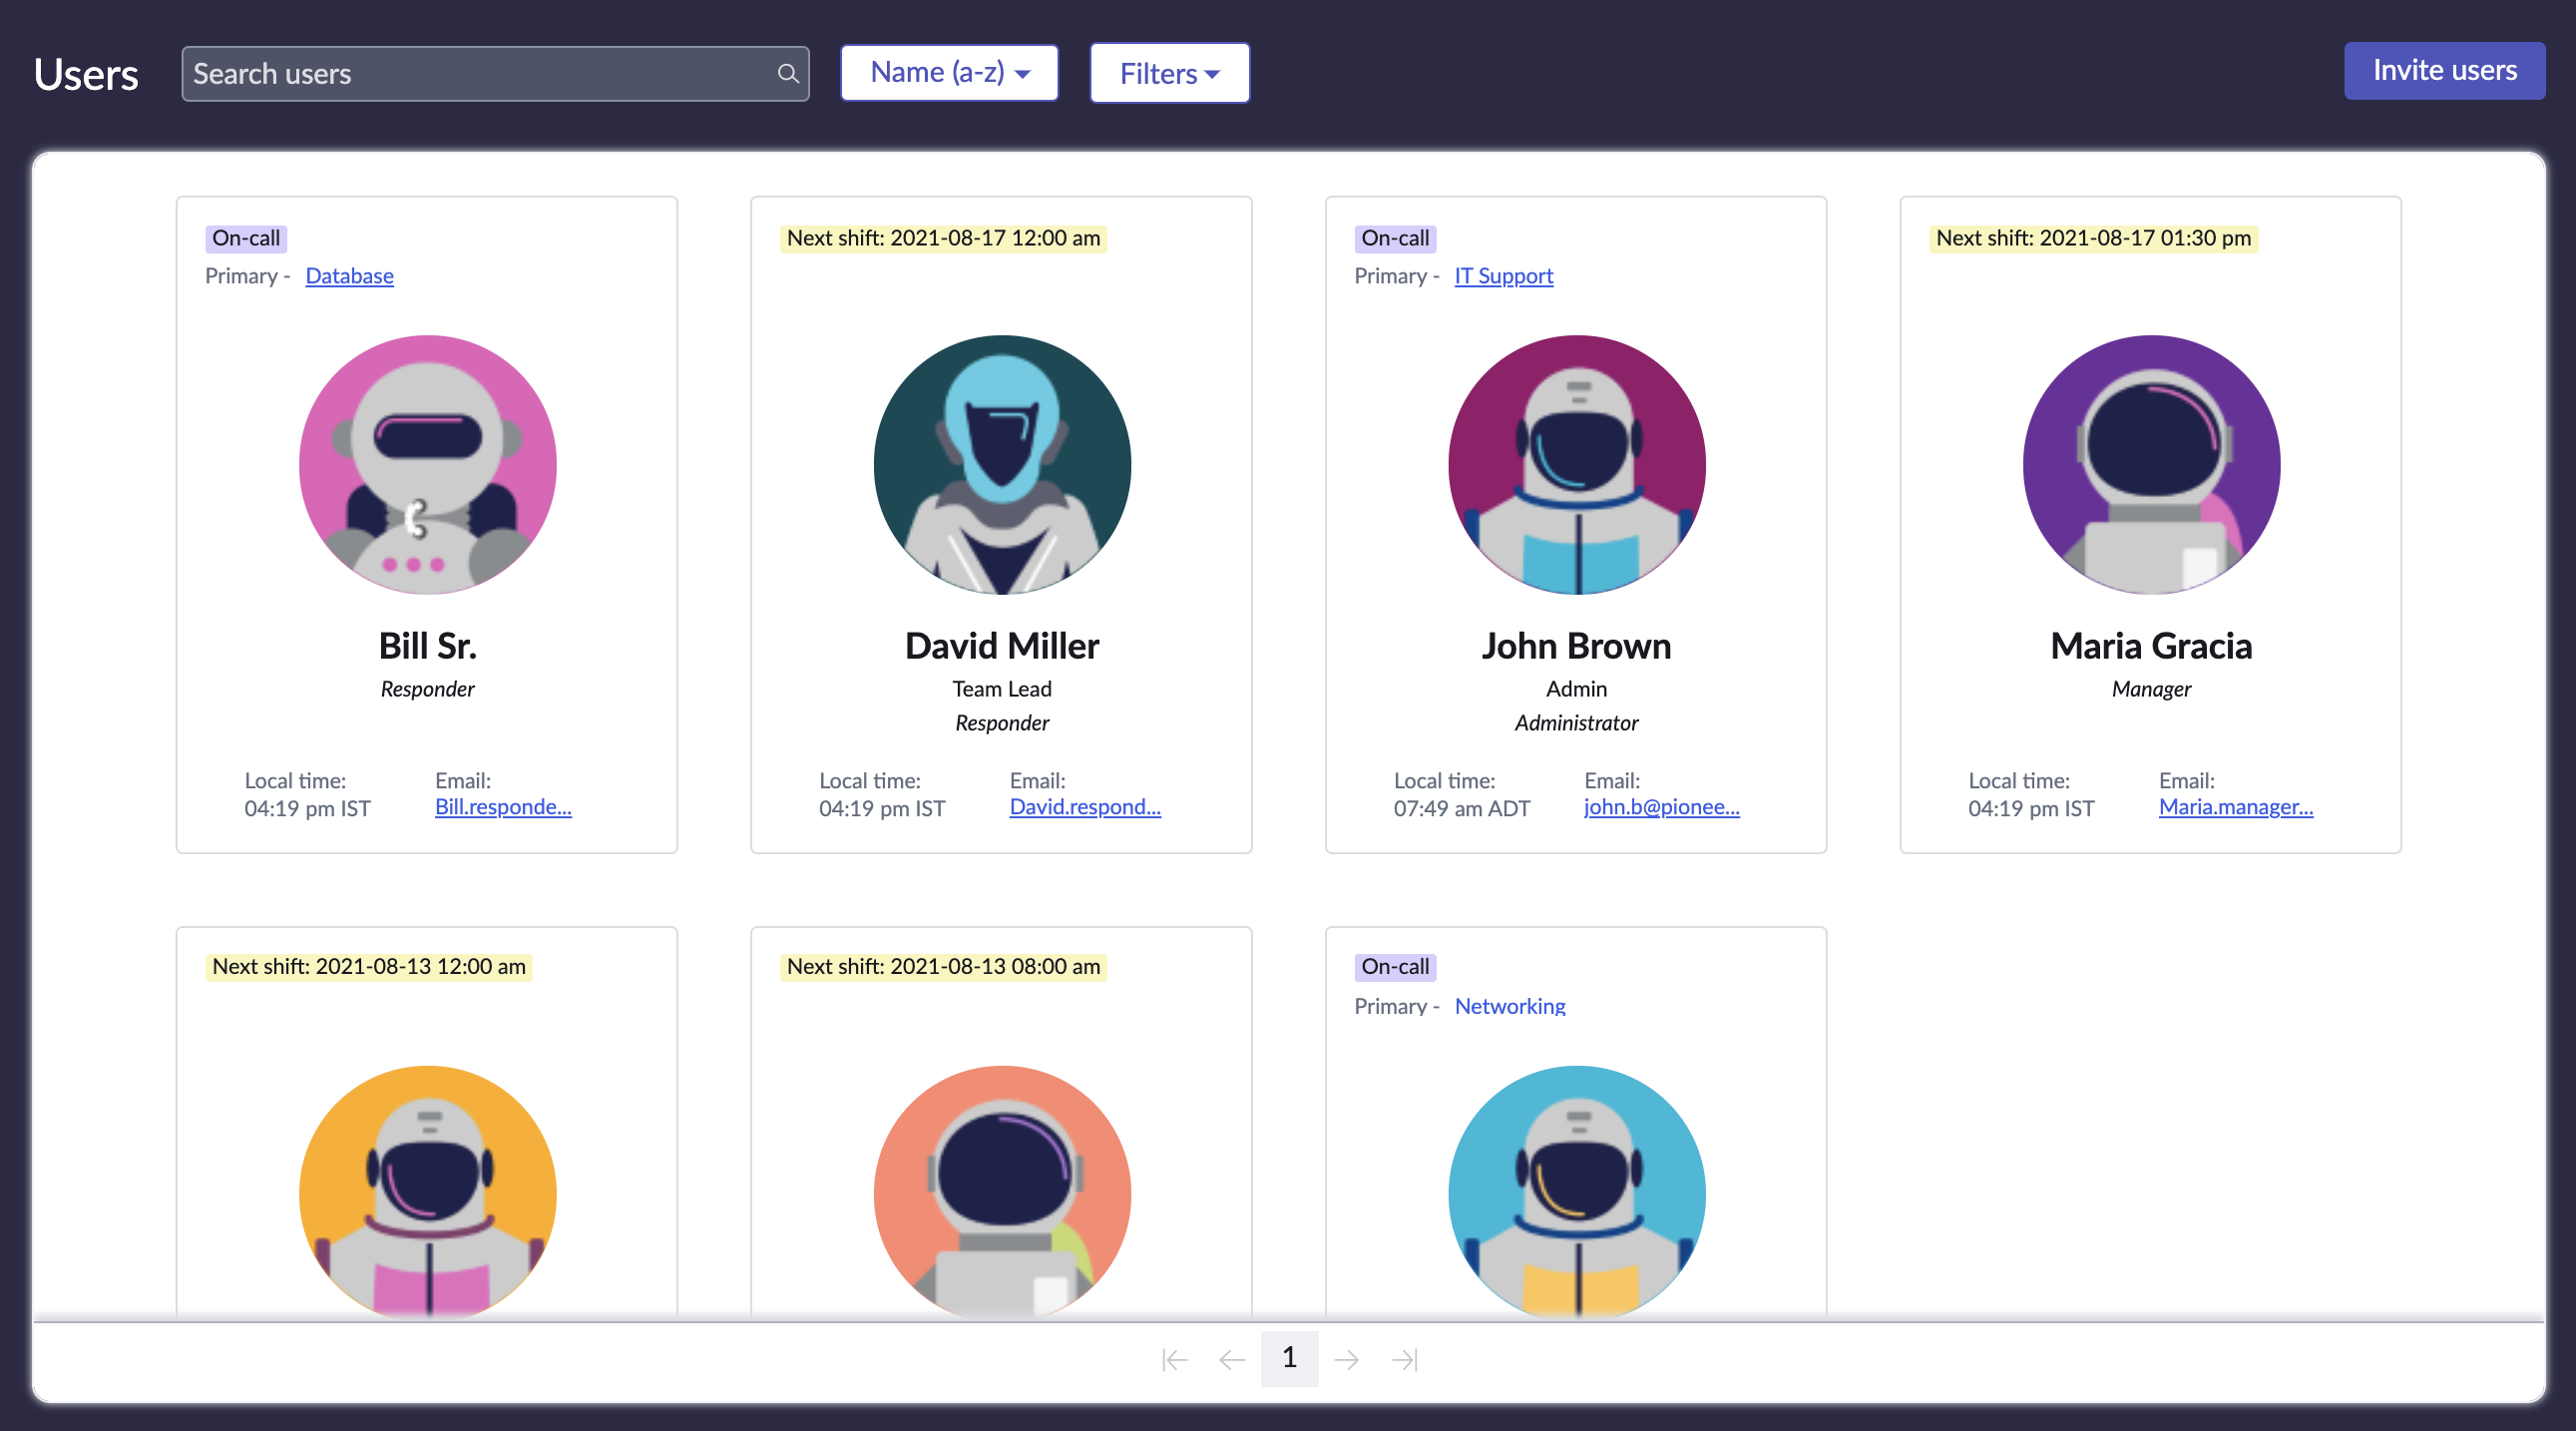Image resolution: width=2576 pixels, height=1431 pixels.
Task: Open Maria Gracia's purple astronaut avatar
Action: tap(2151, 465)
